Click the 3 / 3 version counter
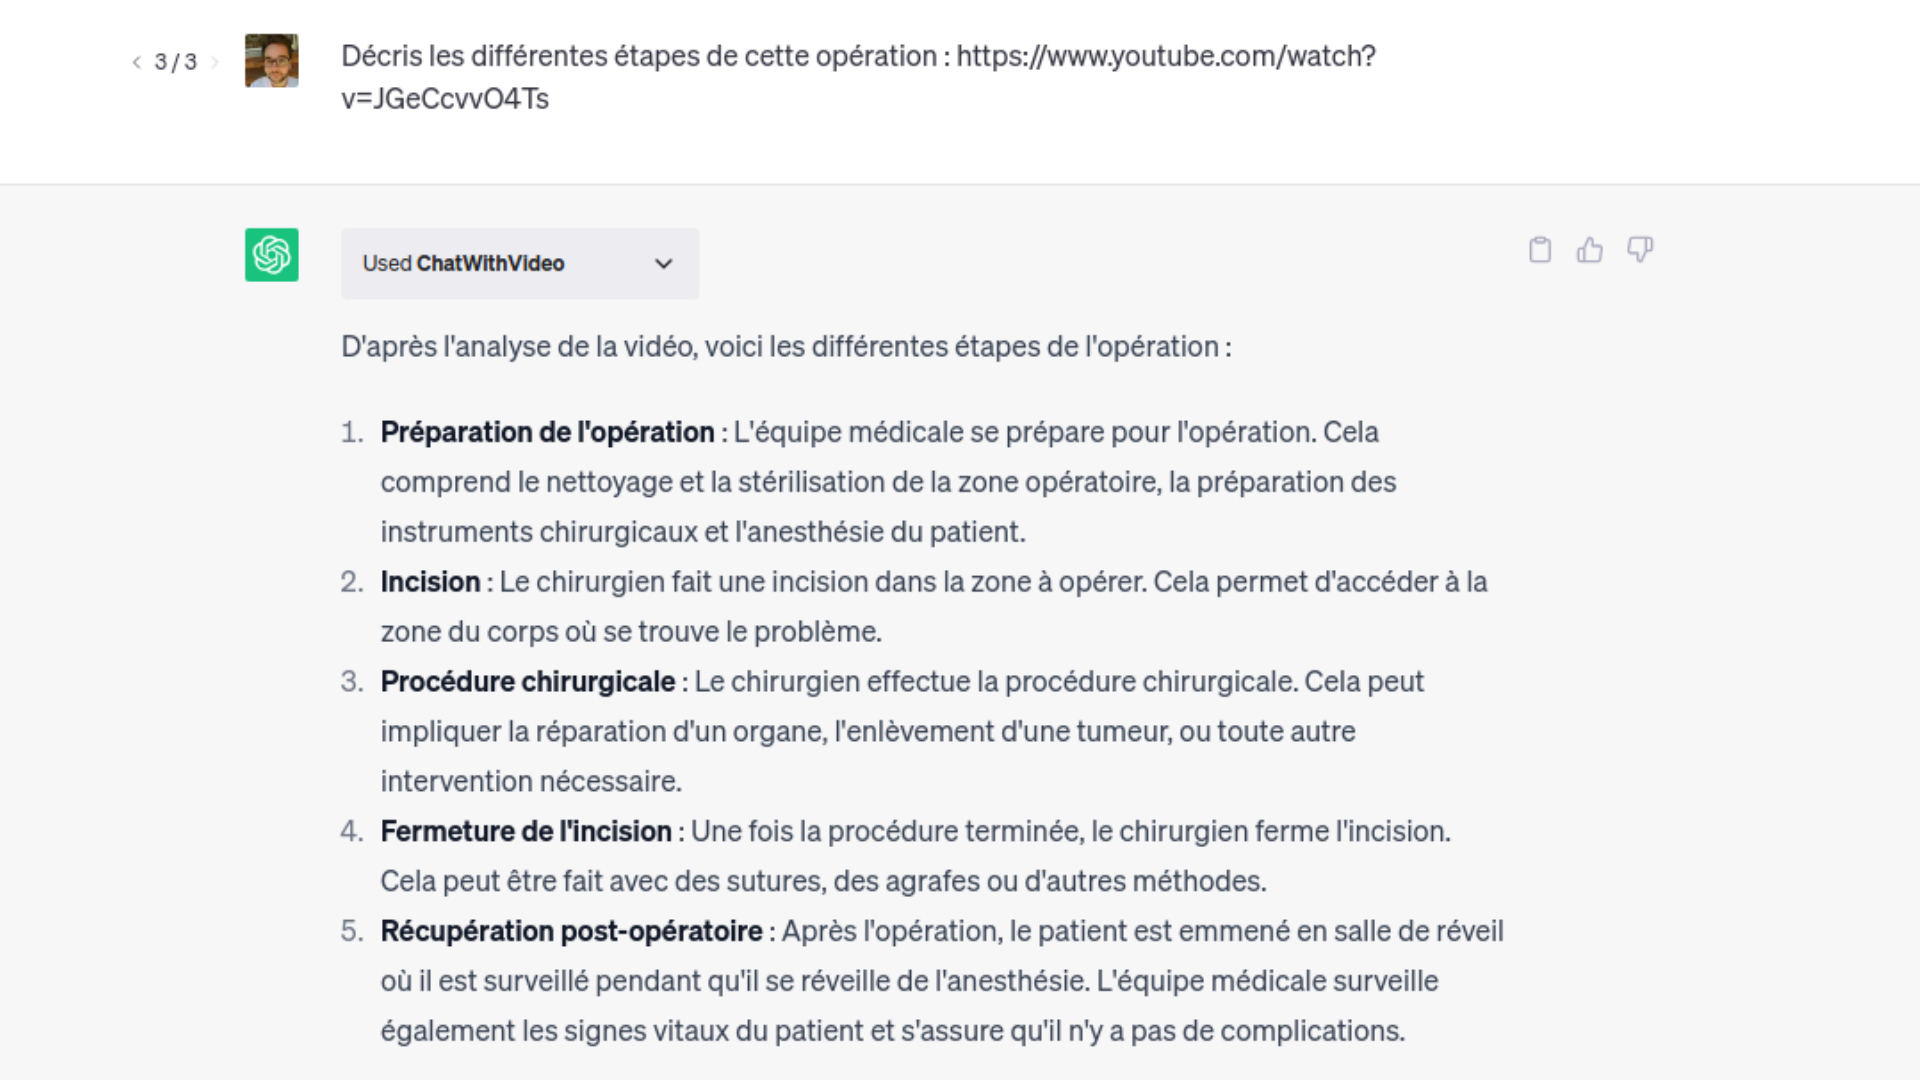This screenshot has height=1080, width=1920. pos(176,62)
